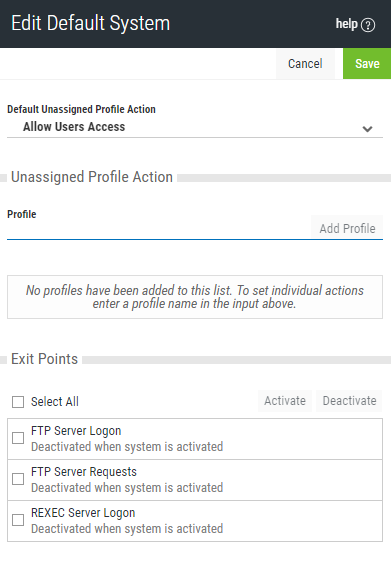This screenshot has height=570, width=391.
Task: Expand the dropdown chevron arrow
Action: [x=367, y=129]
